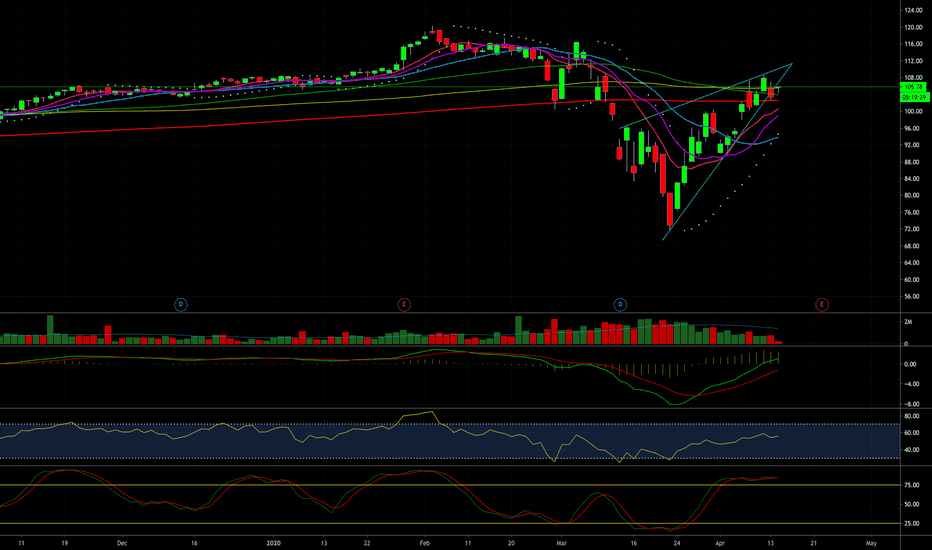This screenshot has height=550, width=932.
Task: Select the -8.00 MACD scale label
Action: (910, 404)
